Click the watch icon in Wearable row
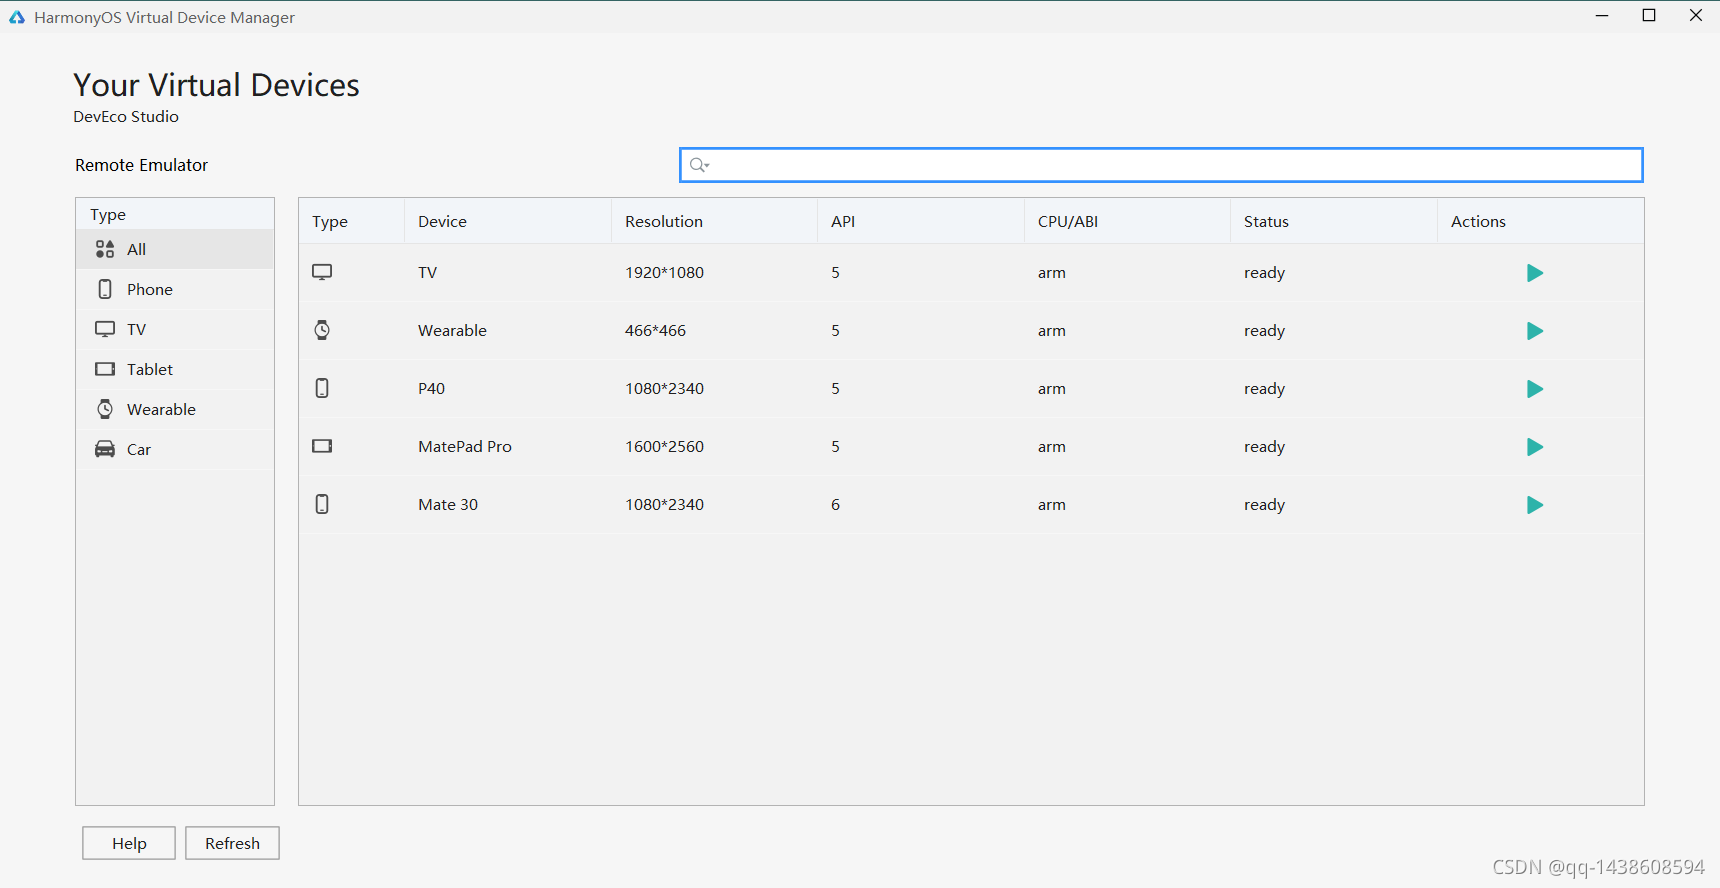 pyautogui.click(x=322, y=330)
